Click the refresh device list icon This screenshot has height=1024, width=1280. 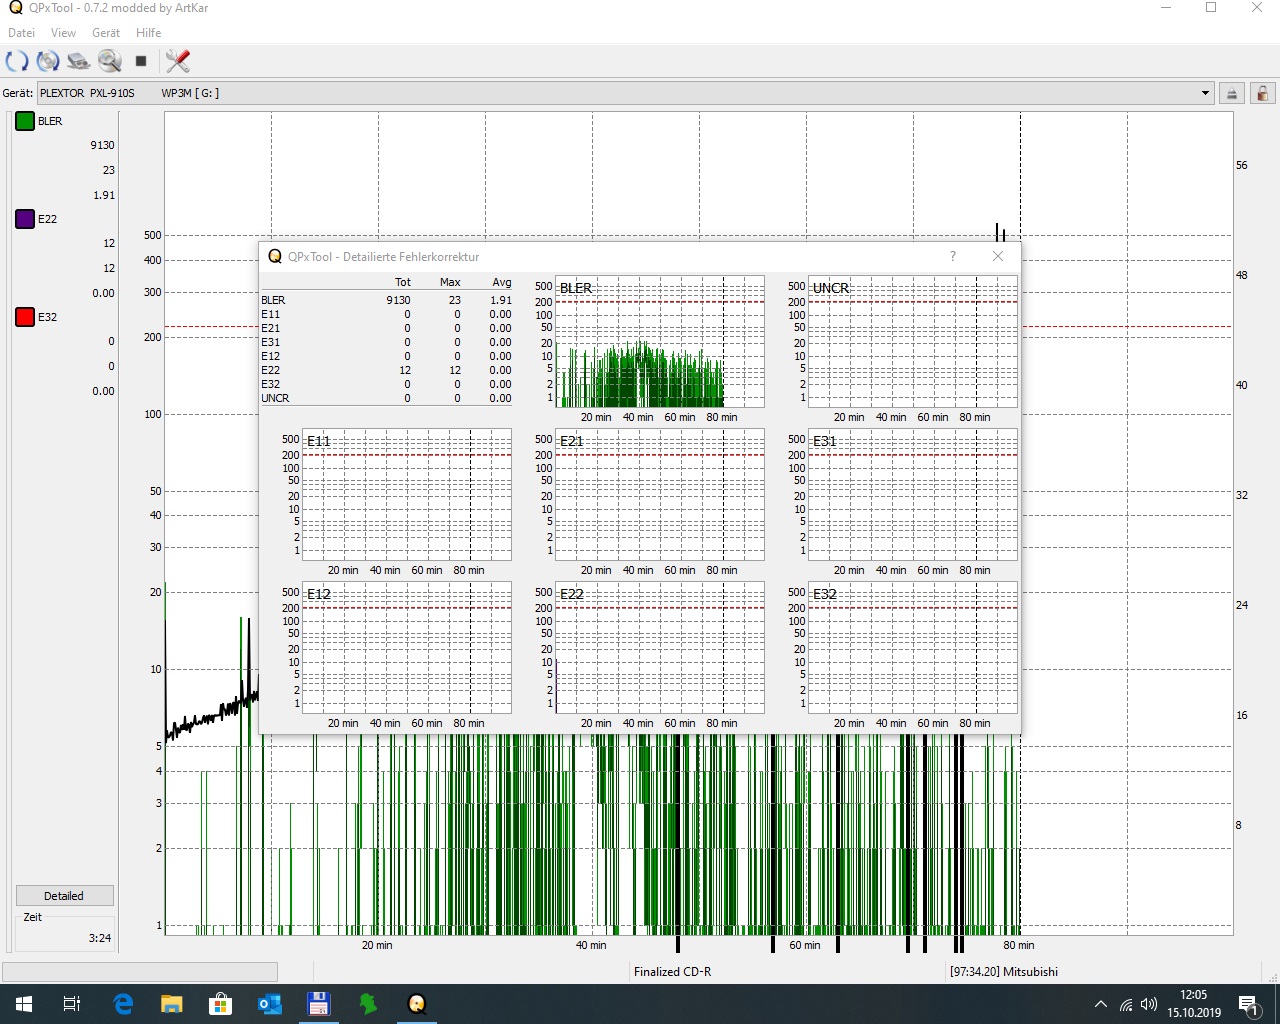pos(17,61)
